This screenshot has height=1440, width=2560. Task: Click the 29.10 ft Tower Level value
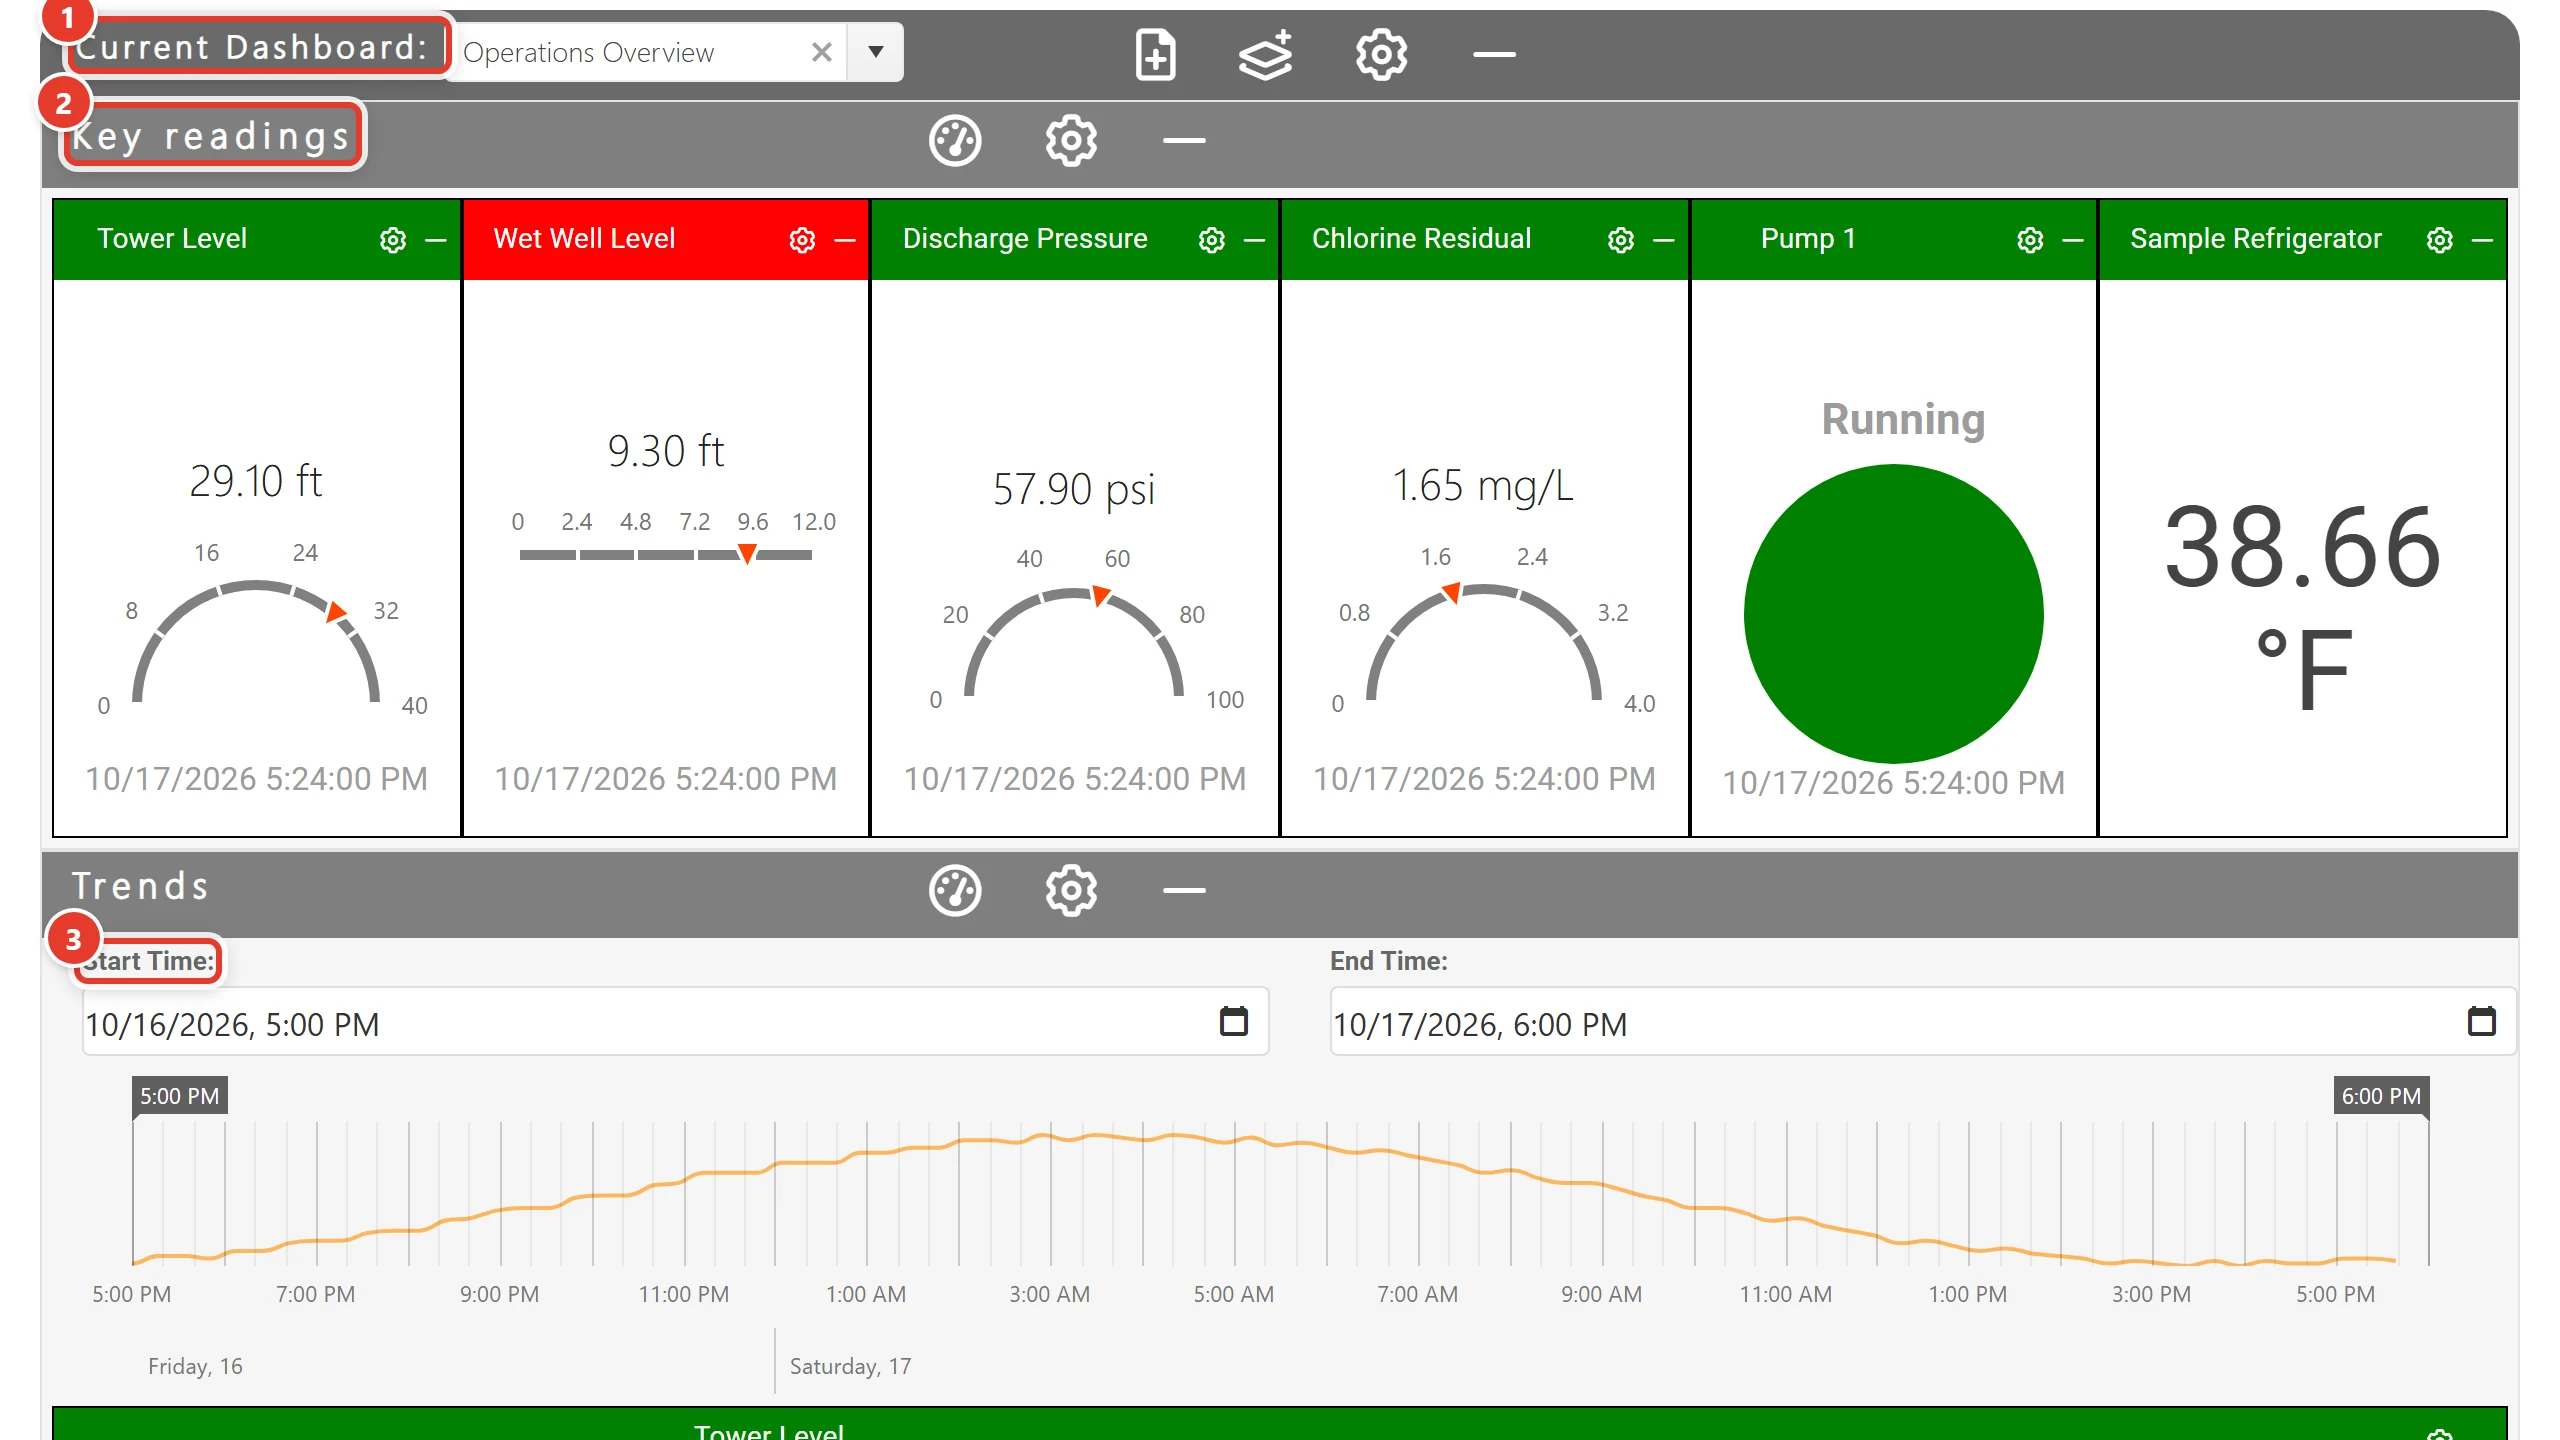[x=256, y=481]
